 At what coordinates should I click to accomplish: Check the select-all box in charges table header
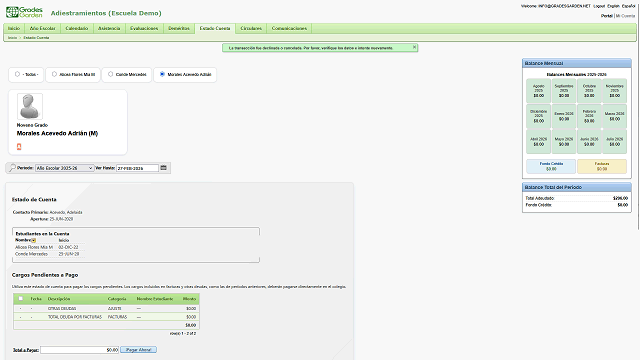pos(20,298)
